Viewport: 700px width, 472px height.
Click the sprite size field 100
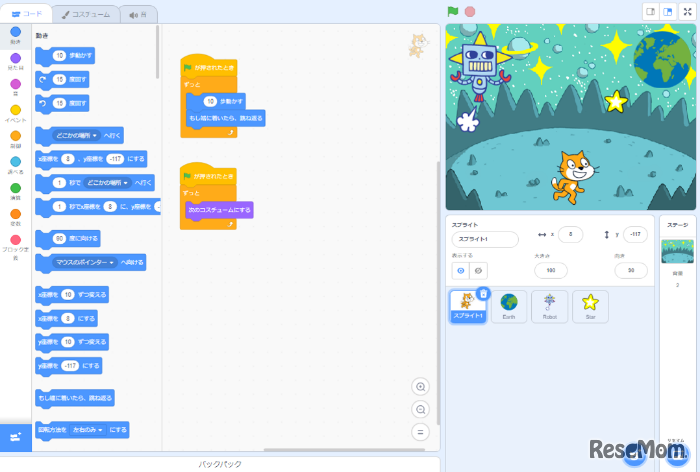[551, 270]
